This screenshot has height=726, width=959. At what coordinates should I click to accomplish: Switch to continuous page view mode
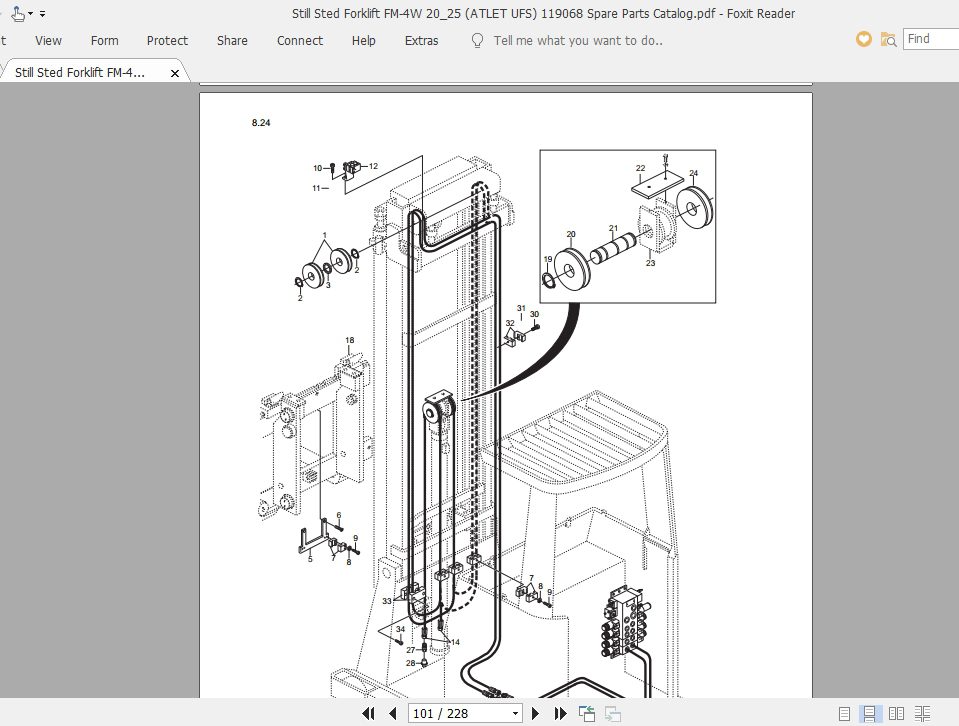(x=869, y=713)
